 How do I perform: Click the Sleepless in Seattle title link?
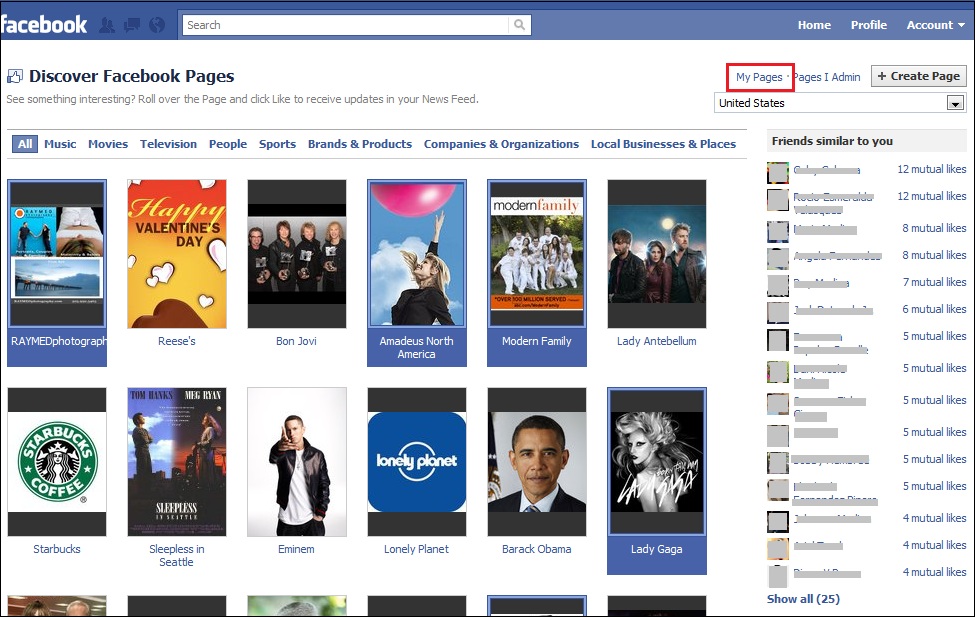tap(177, 555)
